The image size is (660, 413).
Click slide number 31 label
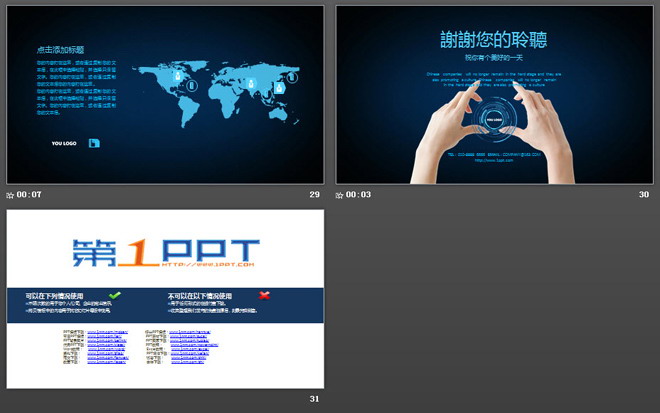[x=314, y=399]
